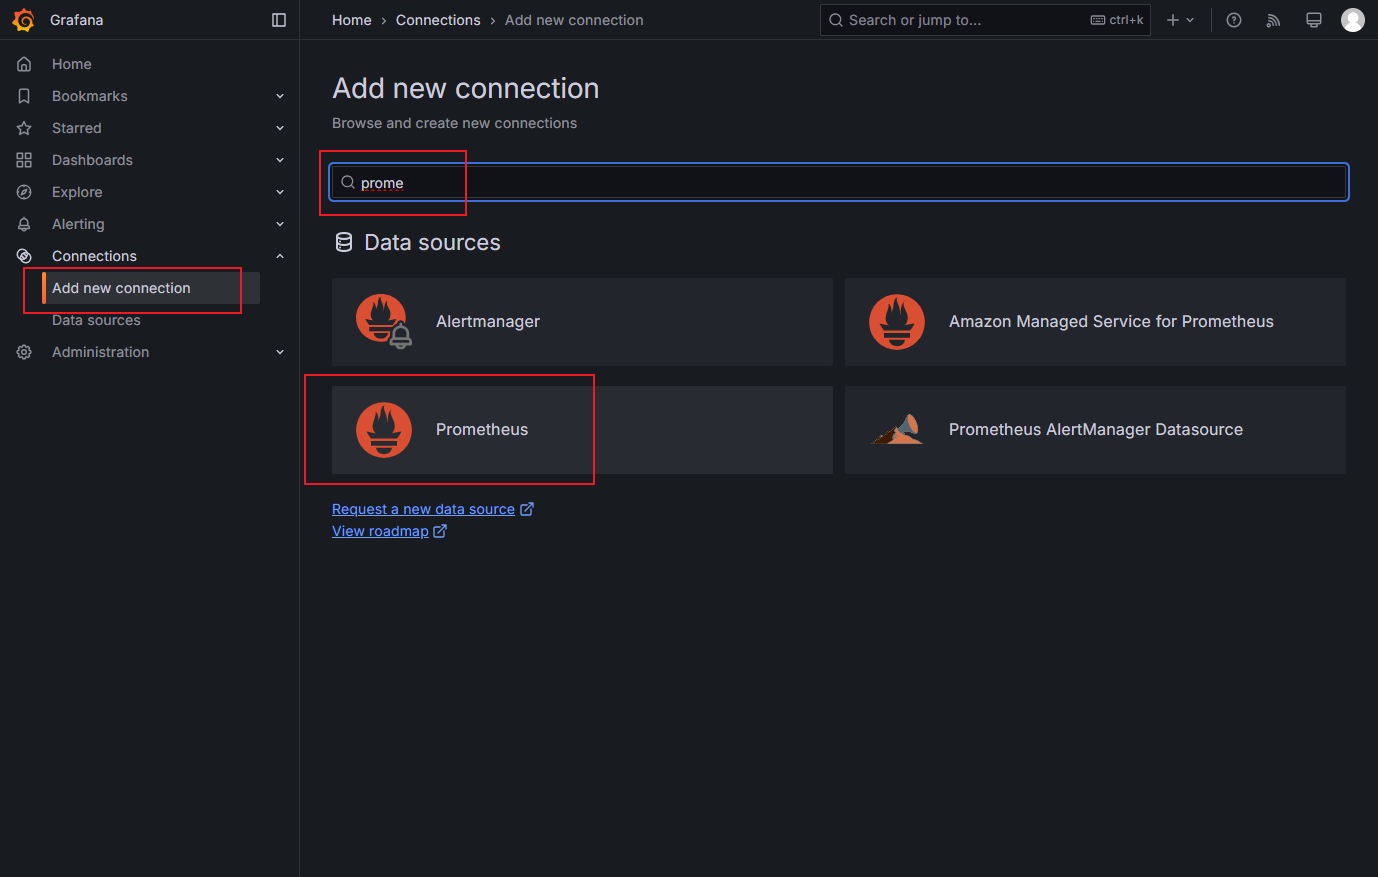Viewport: 1378px width, 877px height.
Task: Click the Bookmarks icon in sidebar
Action: (24, 96)
